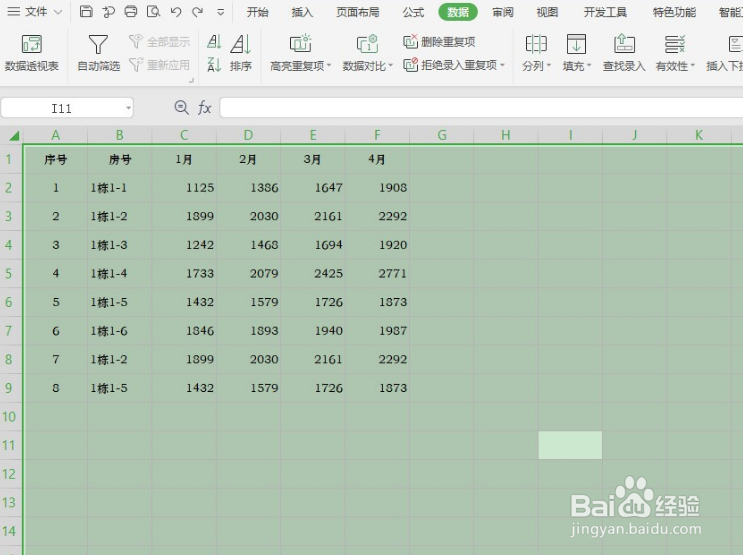The image size is (743, 555).
Task: Click the print icon in quick toolbar
Action: (131, 11)
